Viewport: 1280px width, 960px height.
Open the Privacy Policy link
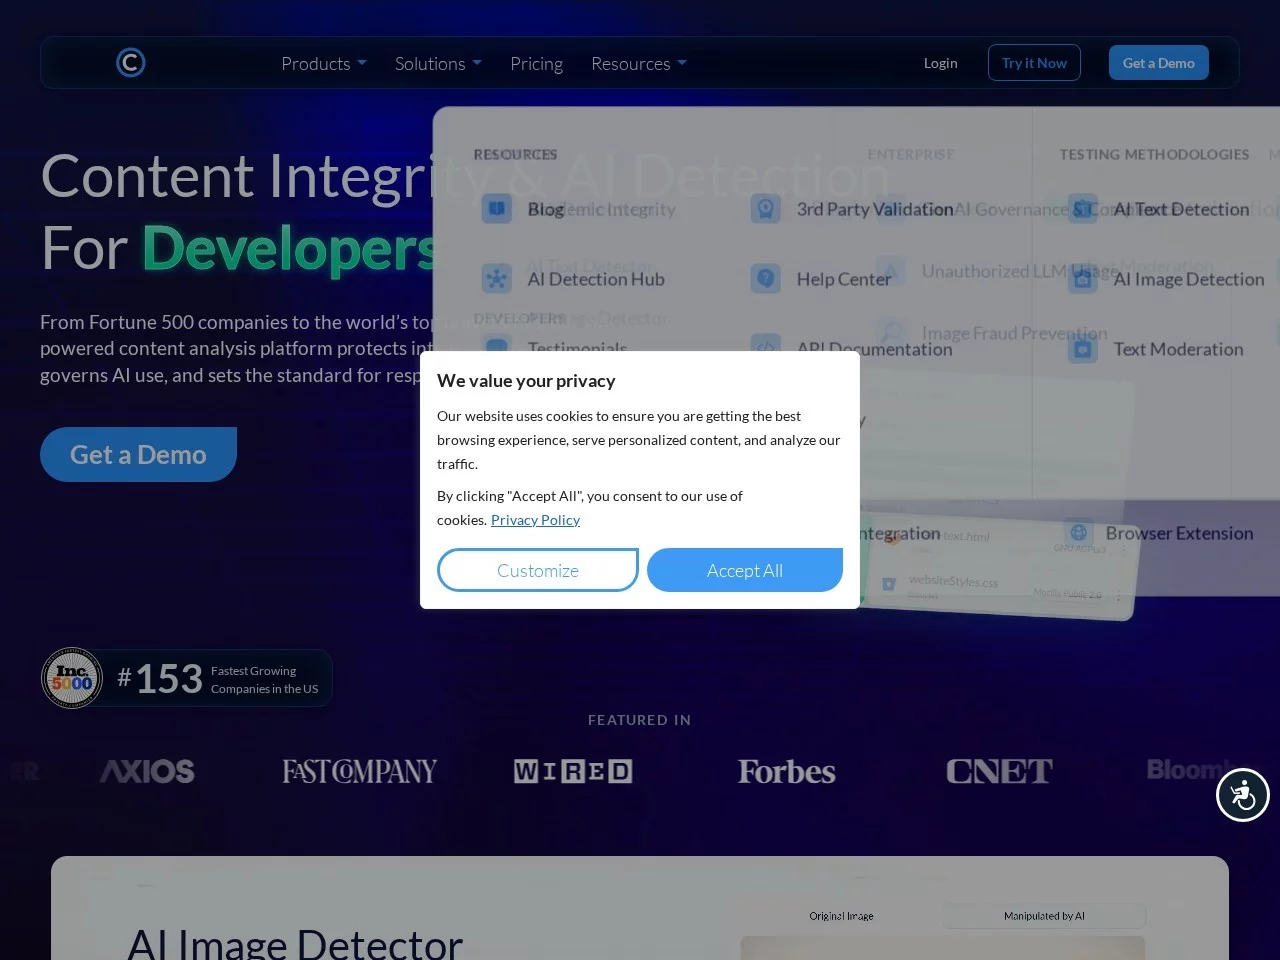[x=535, y=520]
